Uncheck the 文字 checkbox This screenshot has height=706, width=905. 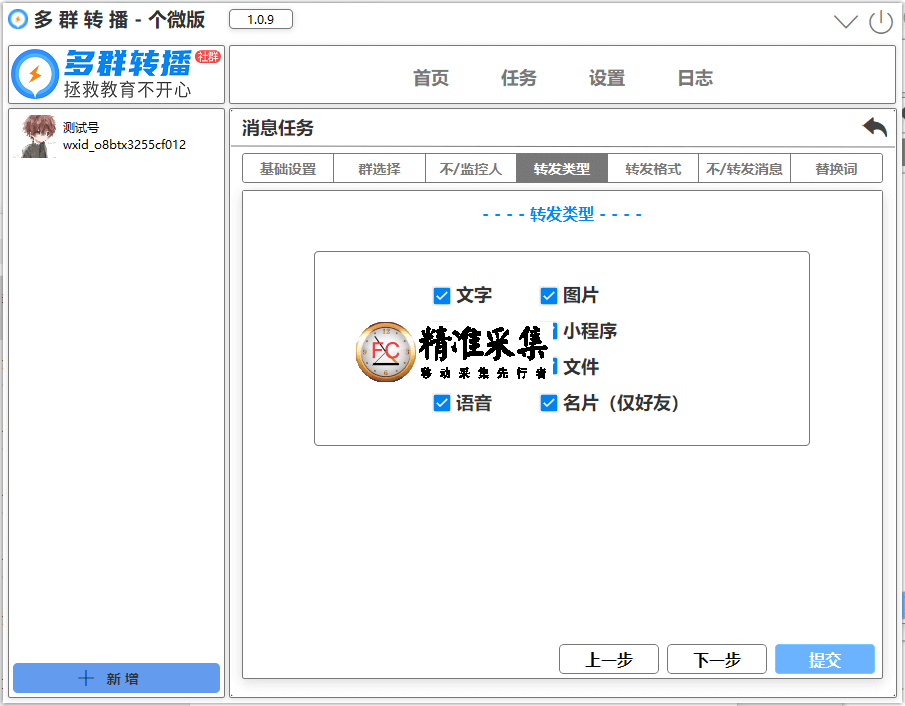point(442,296)
